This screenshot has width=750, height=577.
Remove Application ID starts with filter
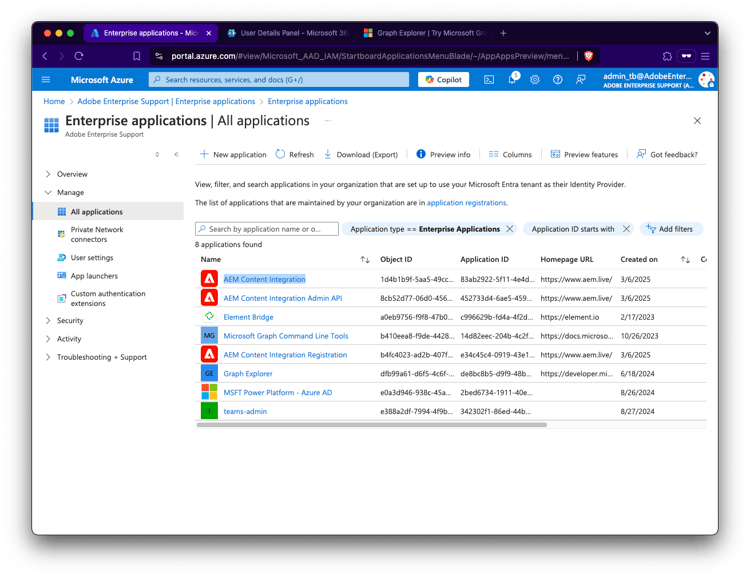click(x=626, y=229)
